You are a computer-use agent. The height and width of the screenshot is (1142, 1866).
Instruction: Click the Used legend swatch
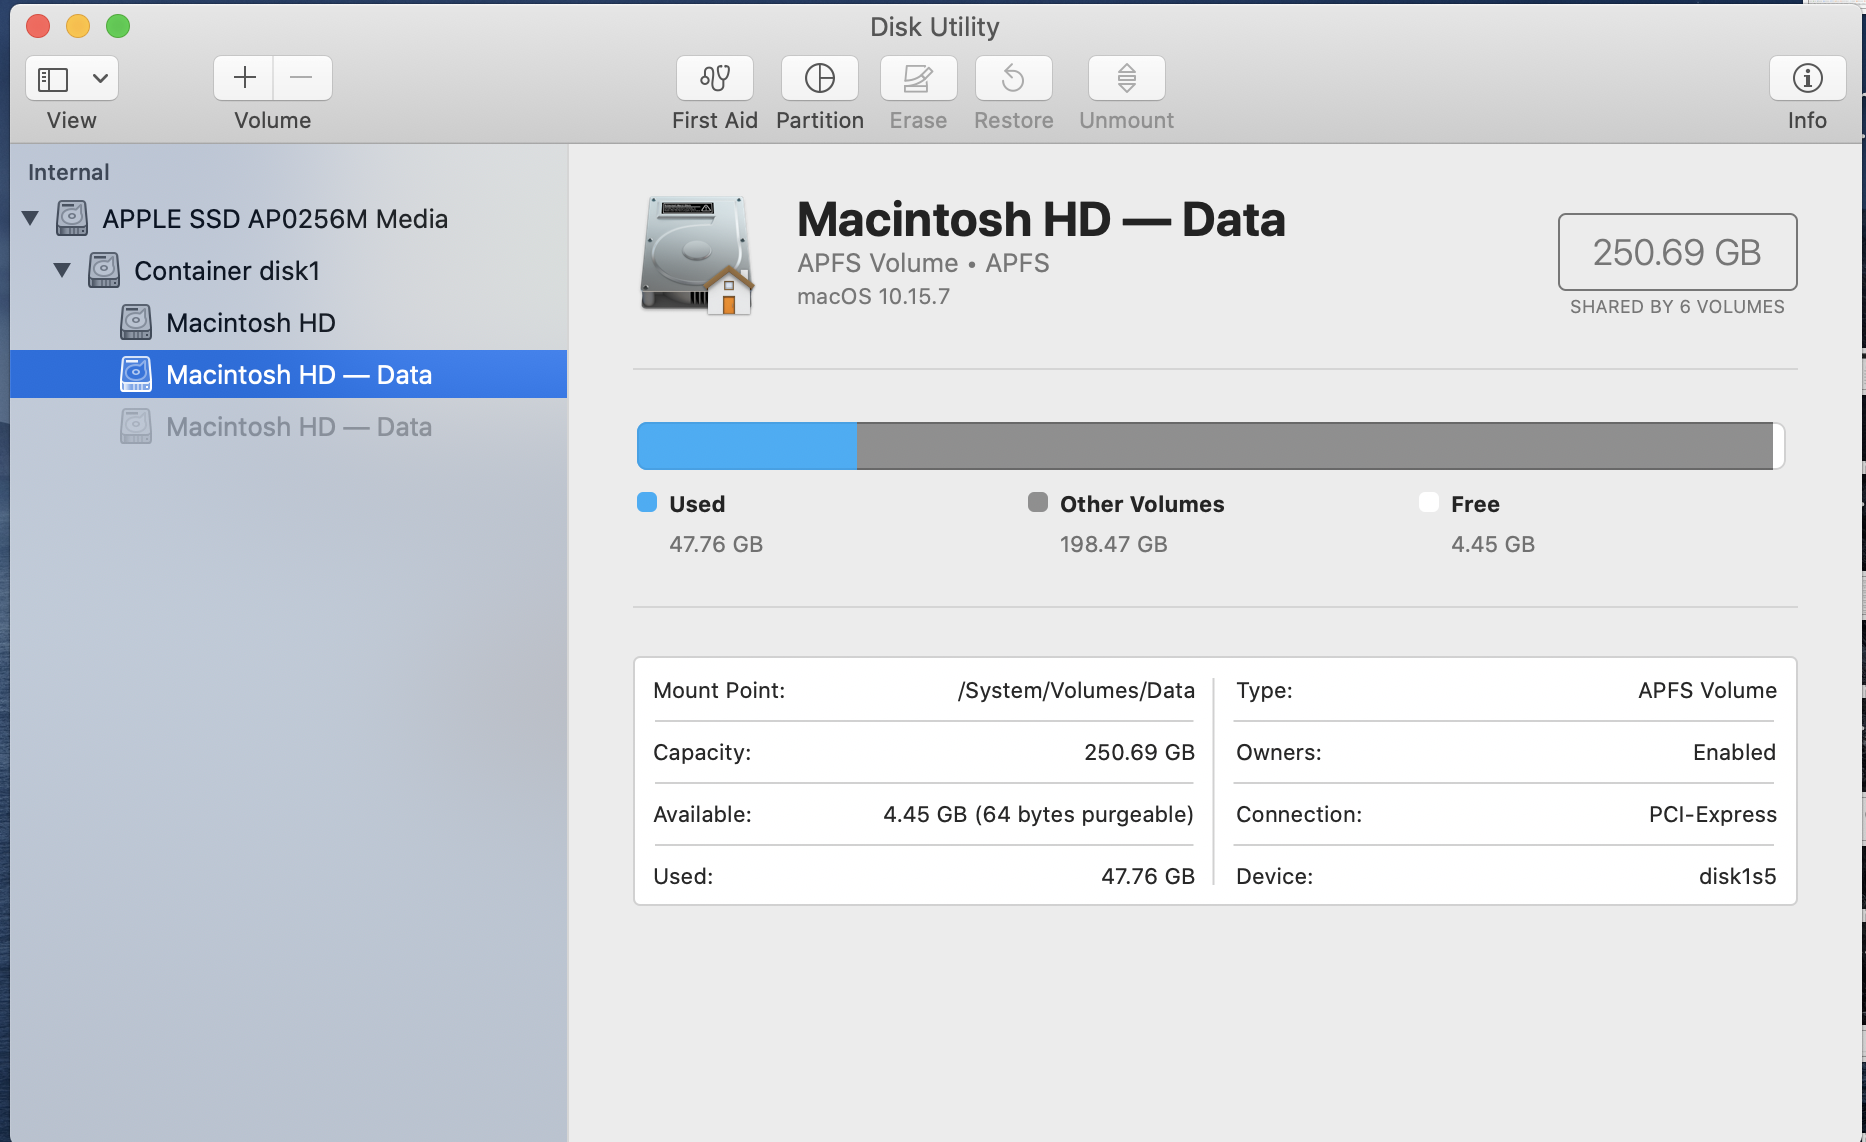[646, 503]
